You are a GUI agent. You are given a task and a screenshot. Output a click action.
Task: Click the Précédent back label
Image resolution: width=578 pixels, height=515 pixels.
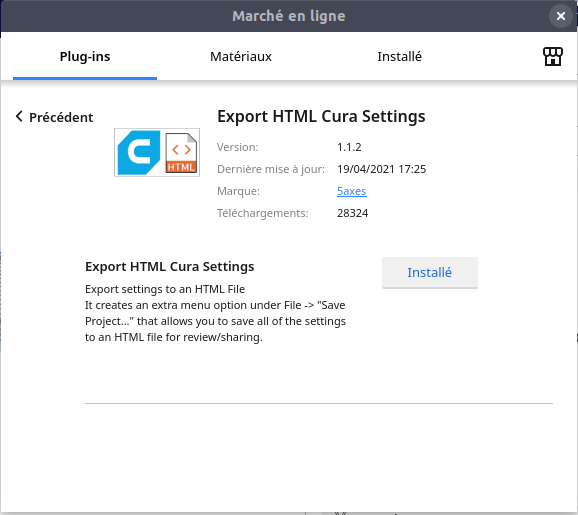point(61,117)
